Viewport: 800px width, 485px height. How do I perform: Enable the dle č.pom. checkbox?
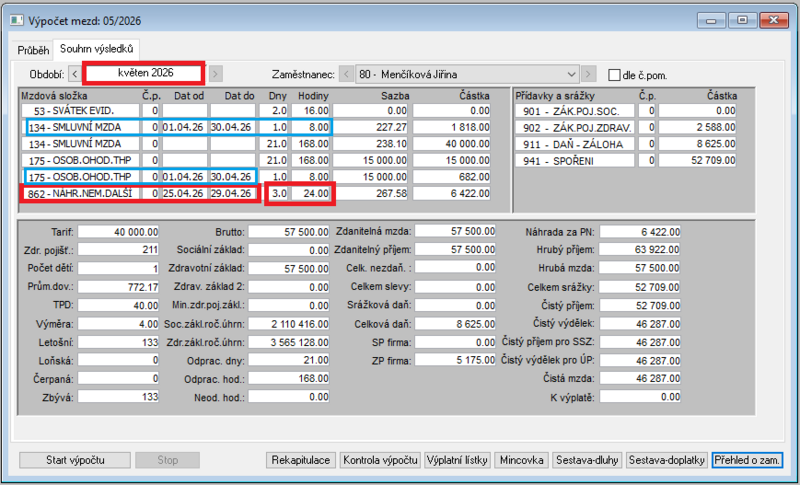614,75
